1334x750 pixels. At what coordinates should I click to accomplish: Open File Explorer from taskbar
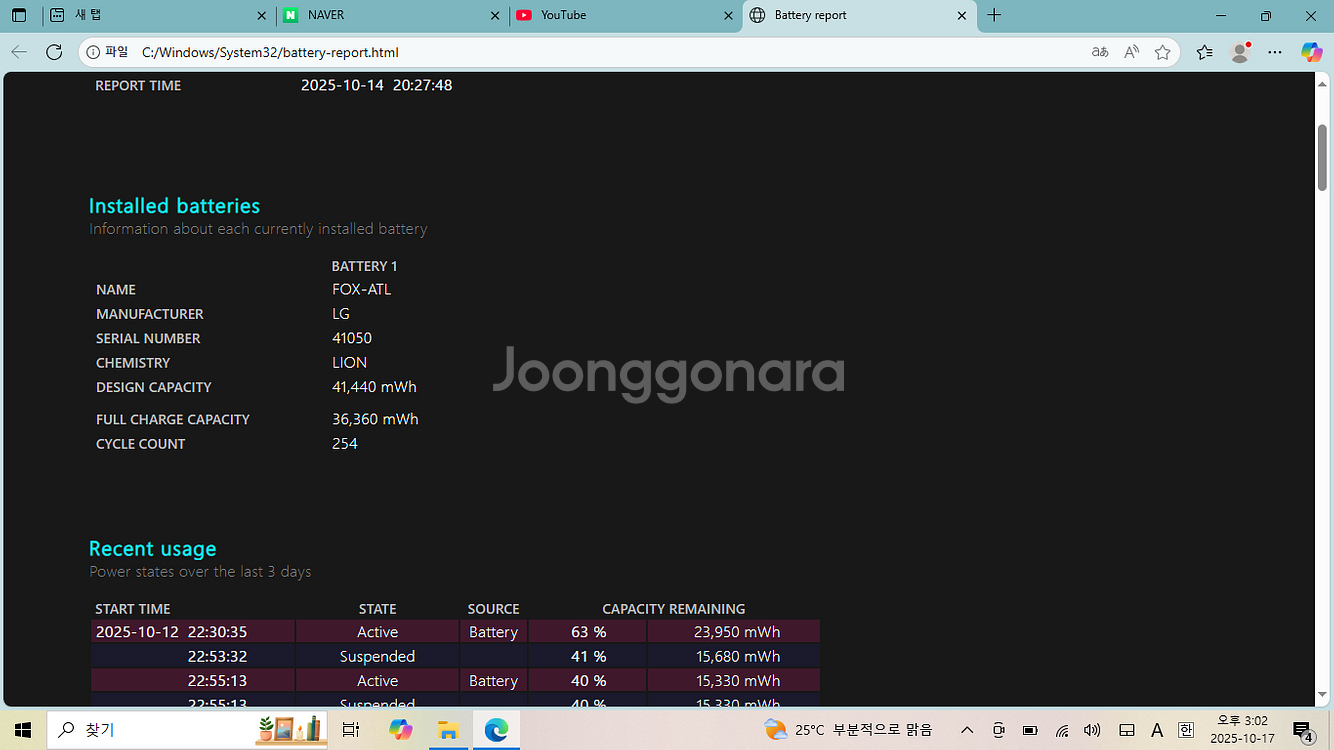coord(448,730)
